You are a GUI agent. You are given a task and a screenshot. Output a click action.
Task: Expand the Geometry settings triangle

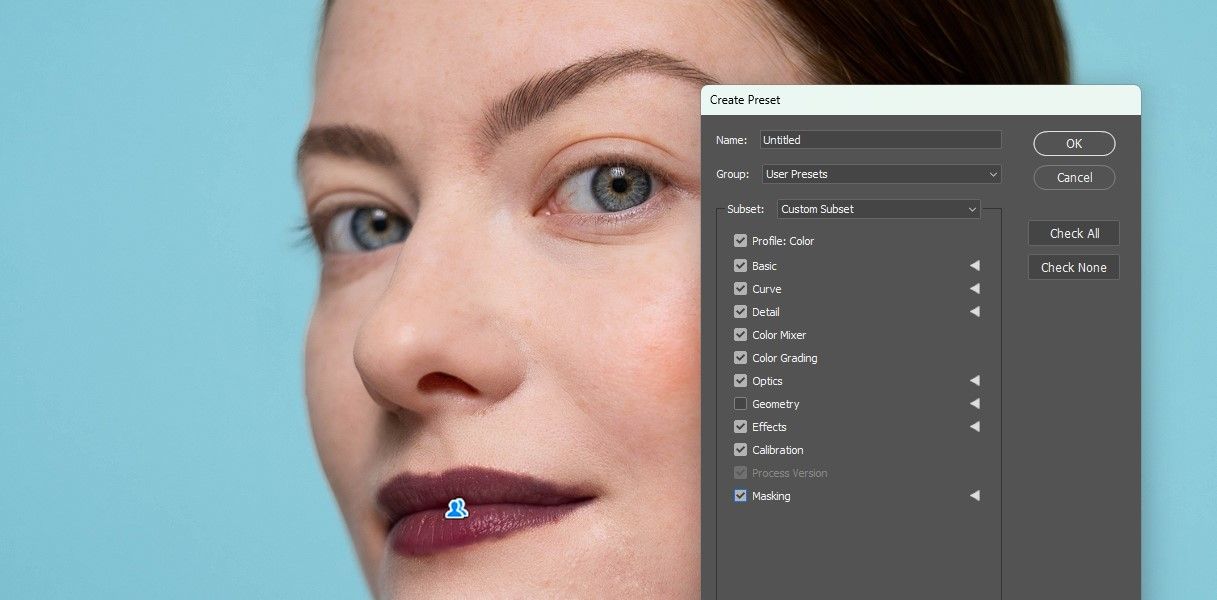[x=974, y=404]
